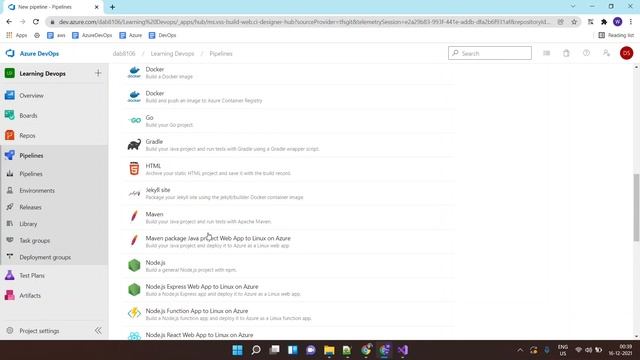Open the DevOps bookmark

coord(163,36)
